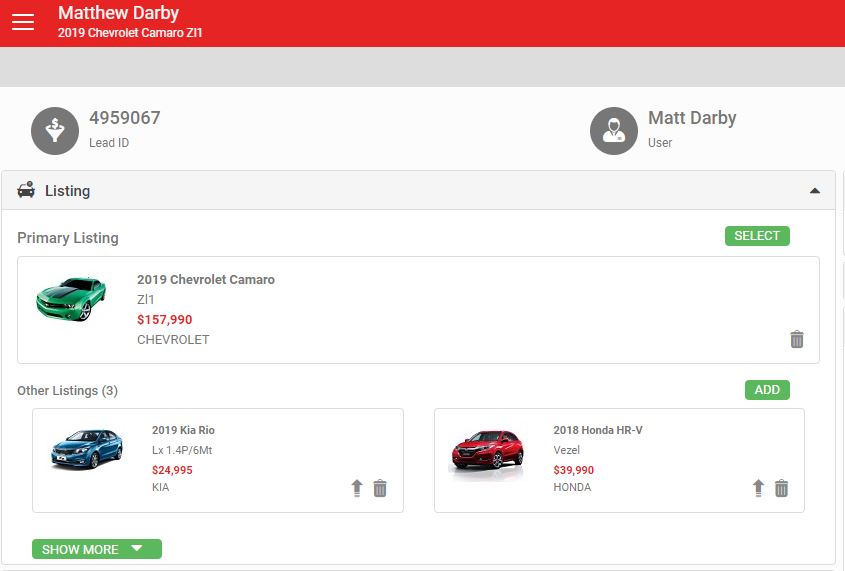The width and height of the screenshot is (845, 571).
Task: Click the HONDA make label
Action: (572, 487)
